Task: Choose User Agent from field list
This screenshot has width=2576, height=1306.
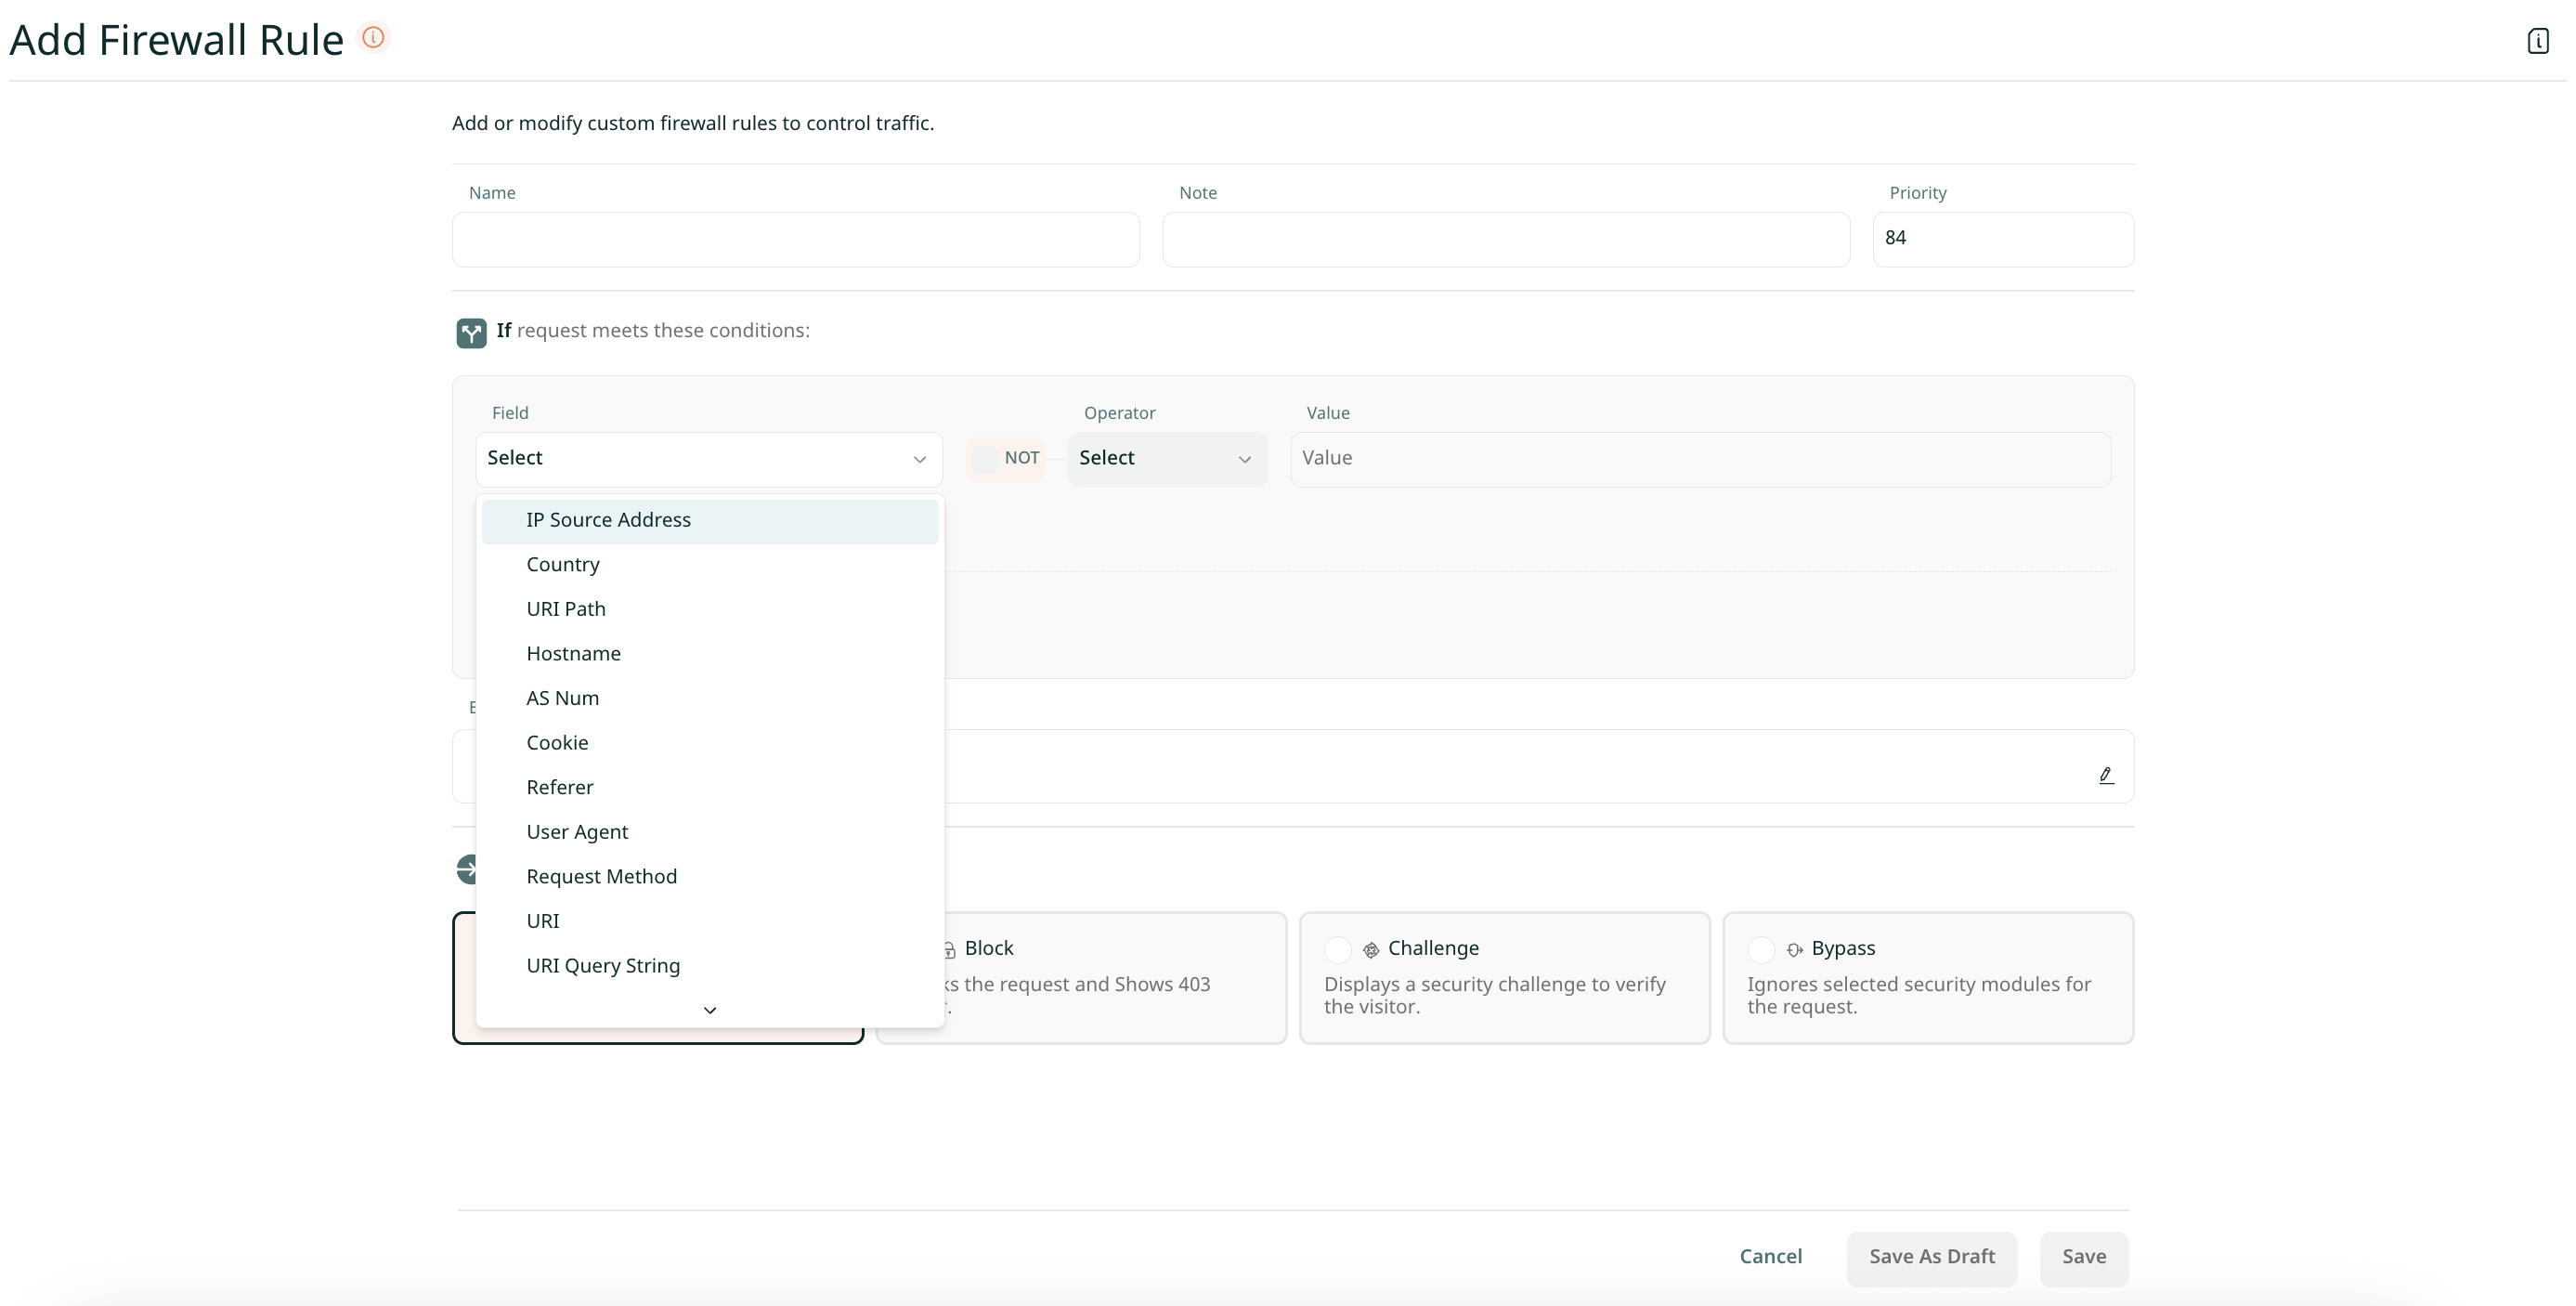Action: point(710,832)
